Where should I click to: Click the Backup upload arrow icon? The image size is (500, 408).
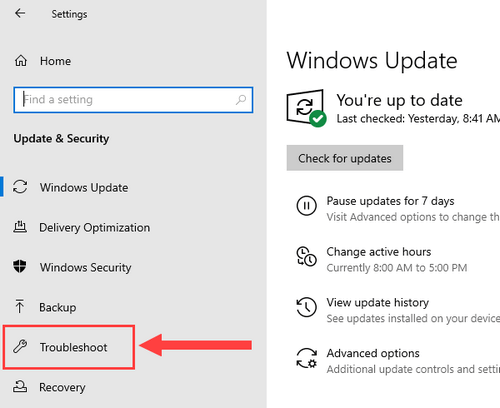(20, 306)
